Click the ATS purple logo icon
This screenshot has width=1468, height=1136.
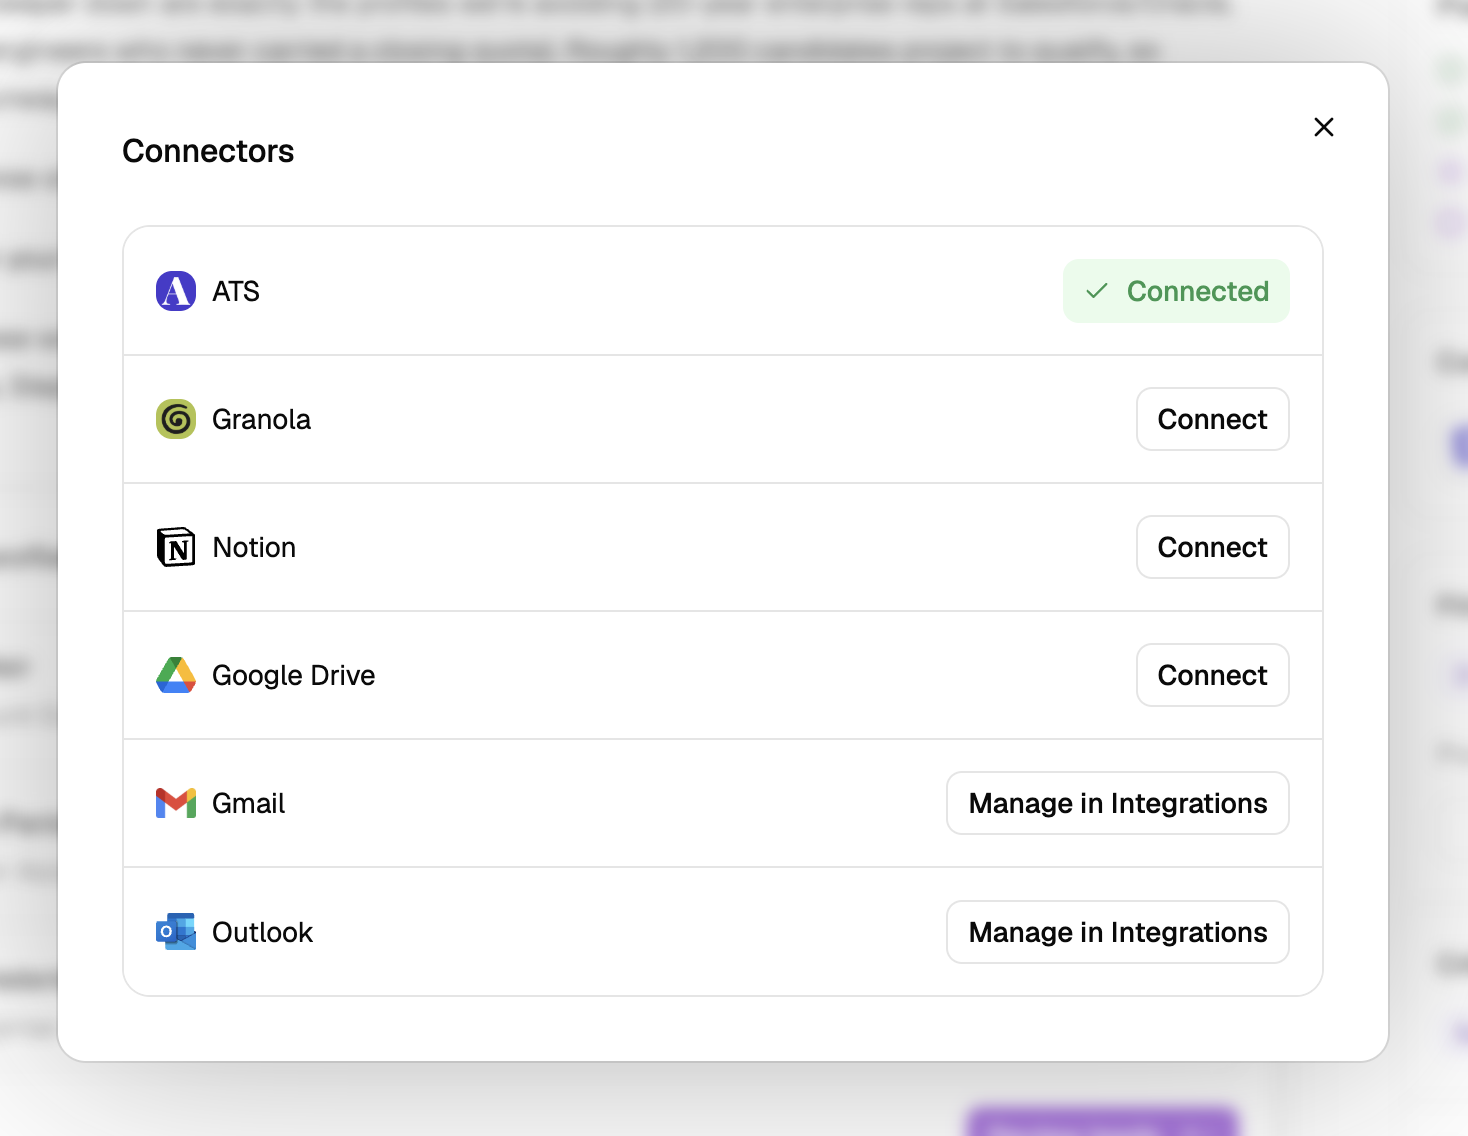(176, 291)
